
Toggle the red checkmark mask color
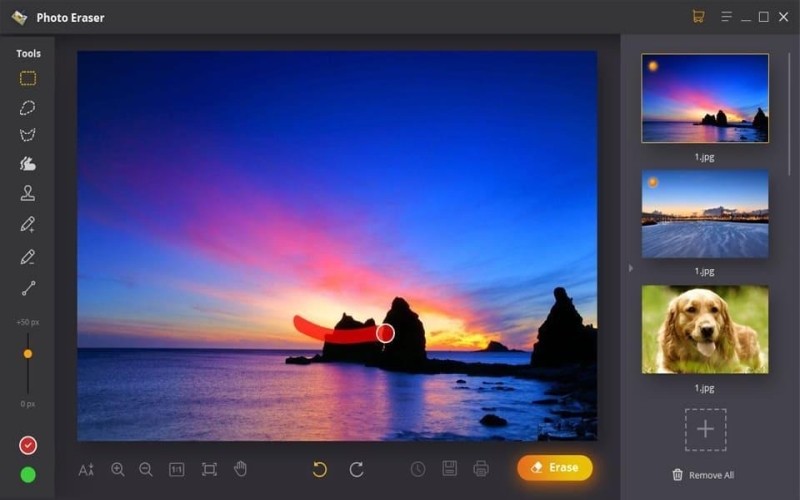click(28, 445)
